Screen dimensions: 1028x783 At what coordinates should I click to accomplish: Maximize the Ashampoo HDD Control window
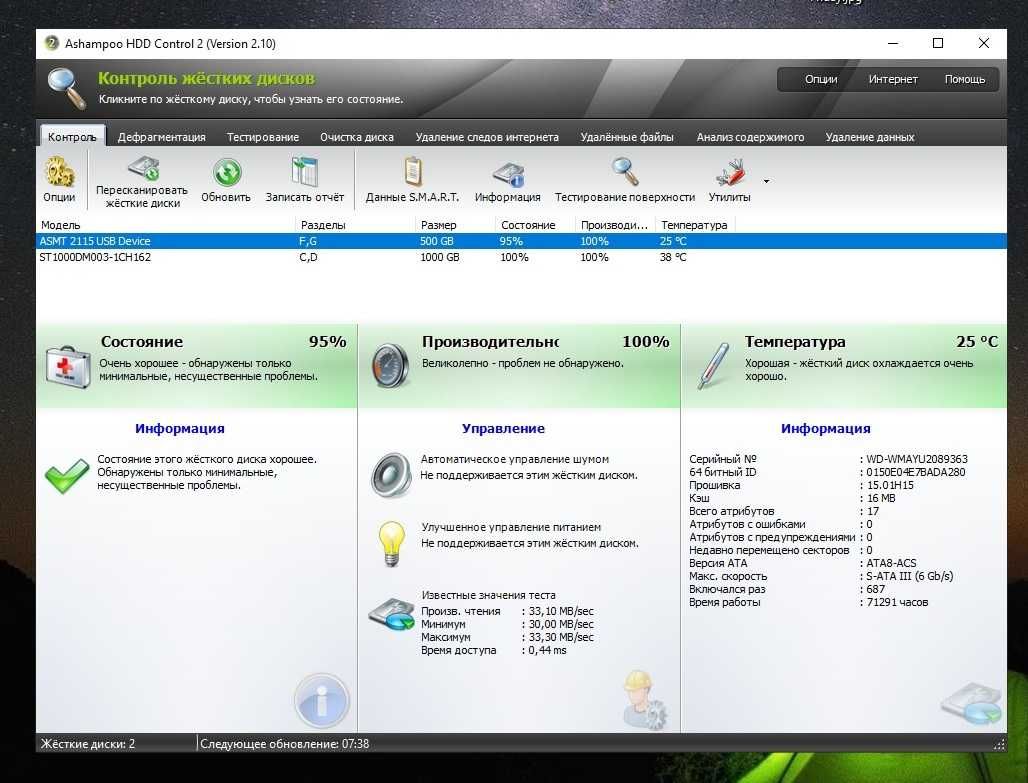pyautogui.click(x=938, y=43)
